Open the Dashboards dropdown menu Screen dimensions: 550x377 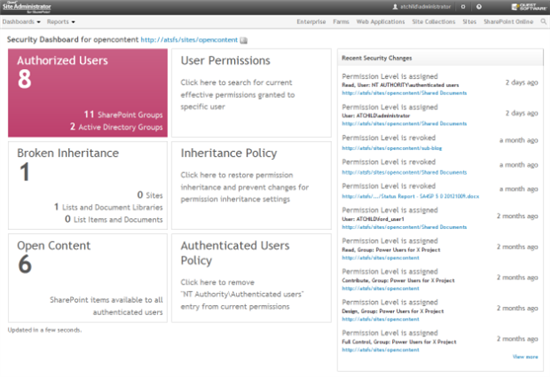tap(21, 22)
